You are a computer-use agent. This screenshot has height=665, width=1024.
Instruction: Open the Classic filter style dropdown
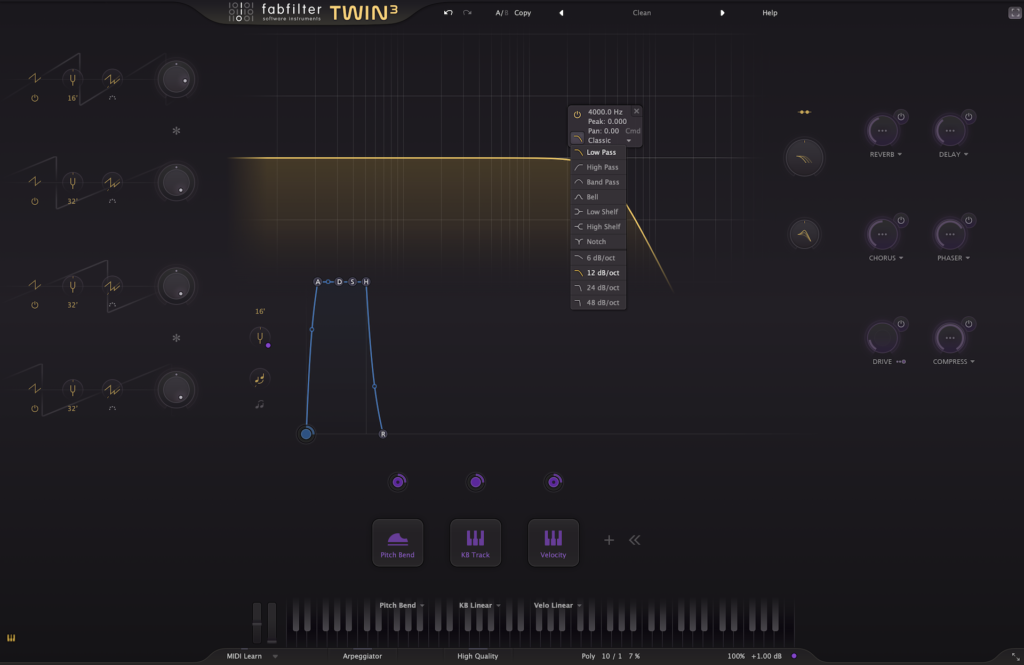[628, 141]
